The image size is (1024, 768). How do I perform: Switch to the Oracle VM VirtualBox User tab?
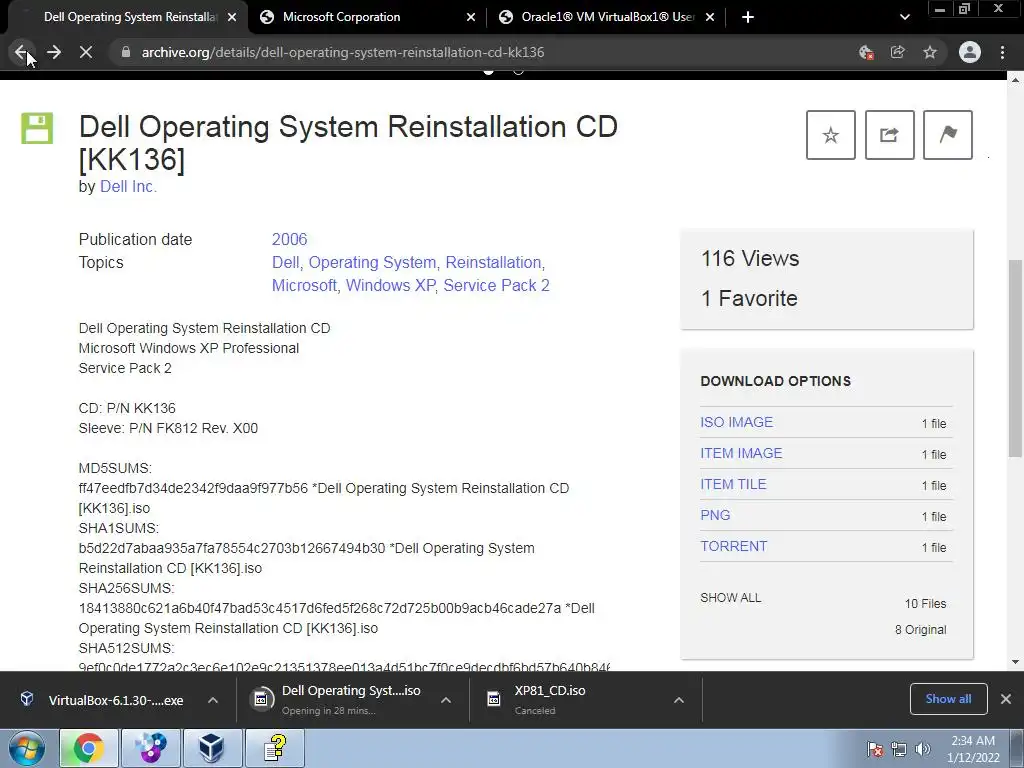[608, 17]
